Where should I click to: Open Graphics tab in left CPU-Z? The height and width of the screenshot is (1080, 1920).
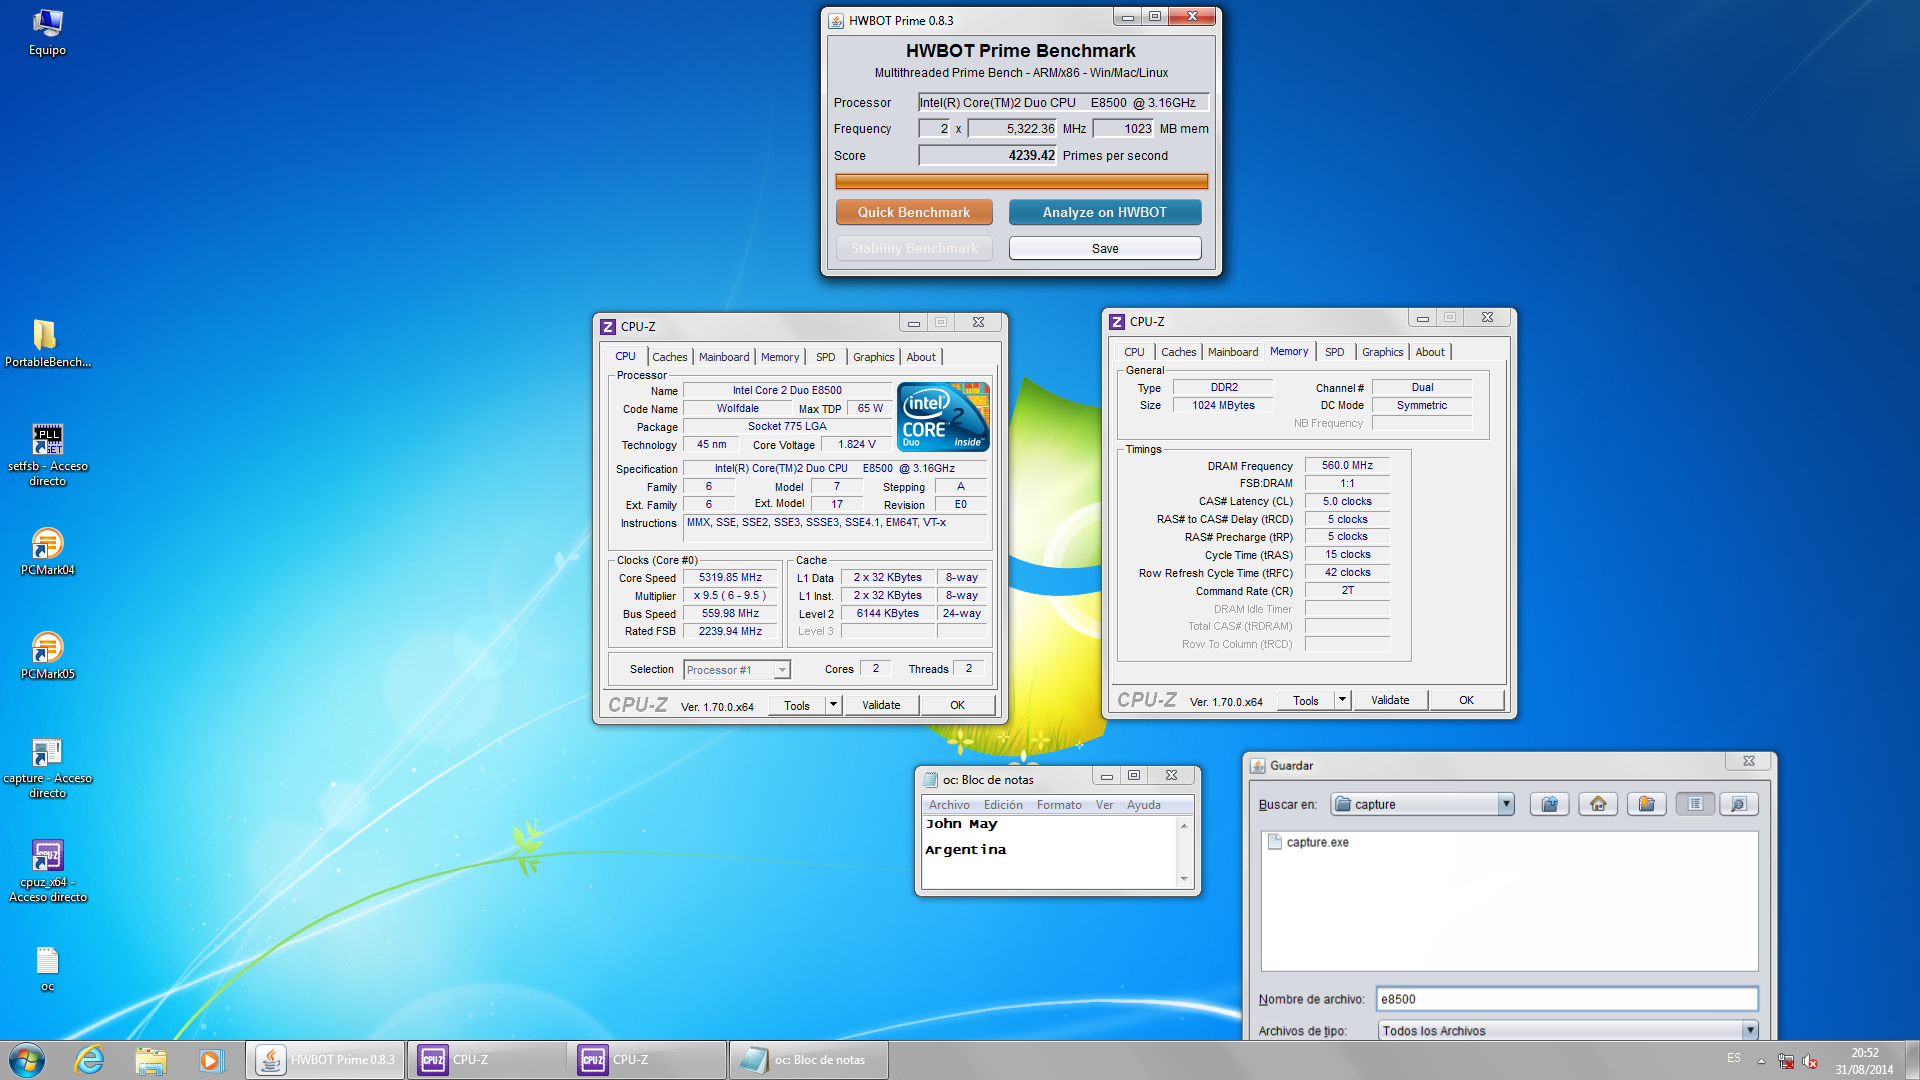pyautogui.click(x=873, y=357)
